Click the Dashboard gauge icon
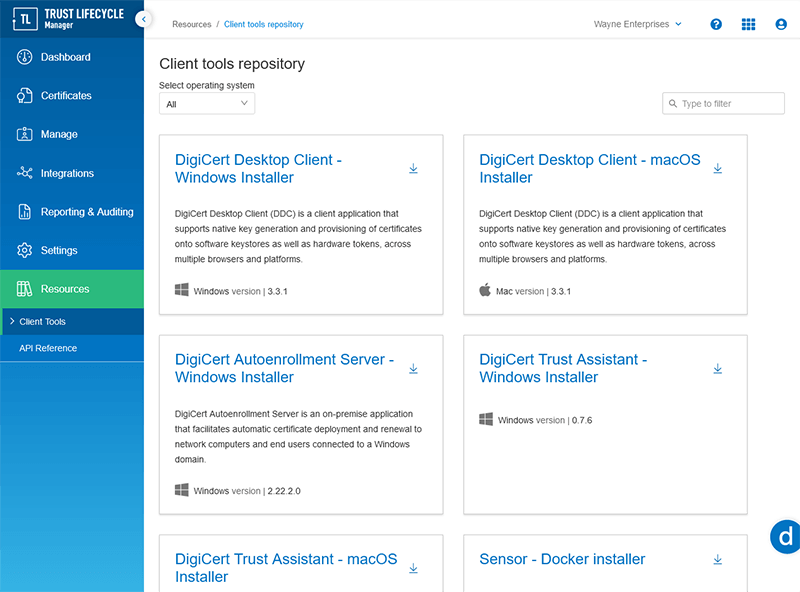Viewport: 800px width, 592px height. [x=24, y=57]
